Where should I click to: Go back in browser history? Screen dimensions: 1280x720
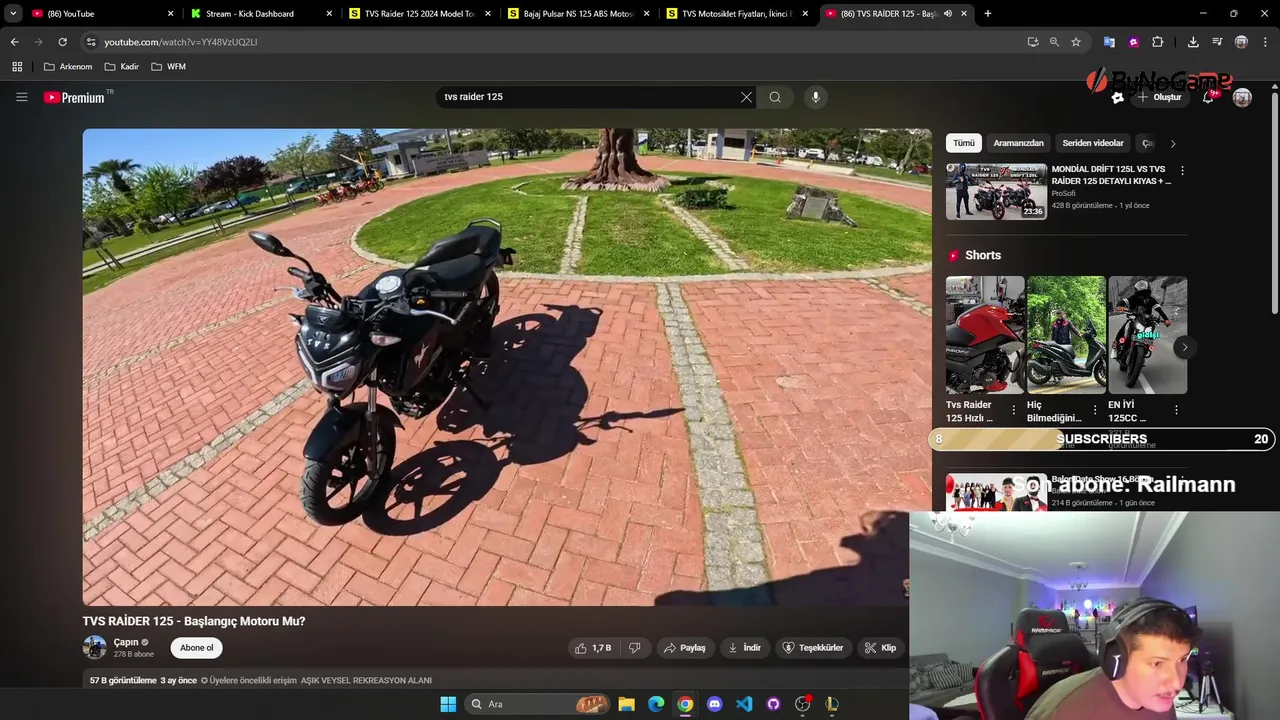[x=14, y=42]
